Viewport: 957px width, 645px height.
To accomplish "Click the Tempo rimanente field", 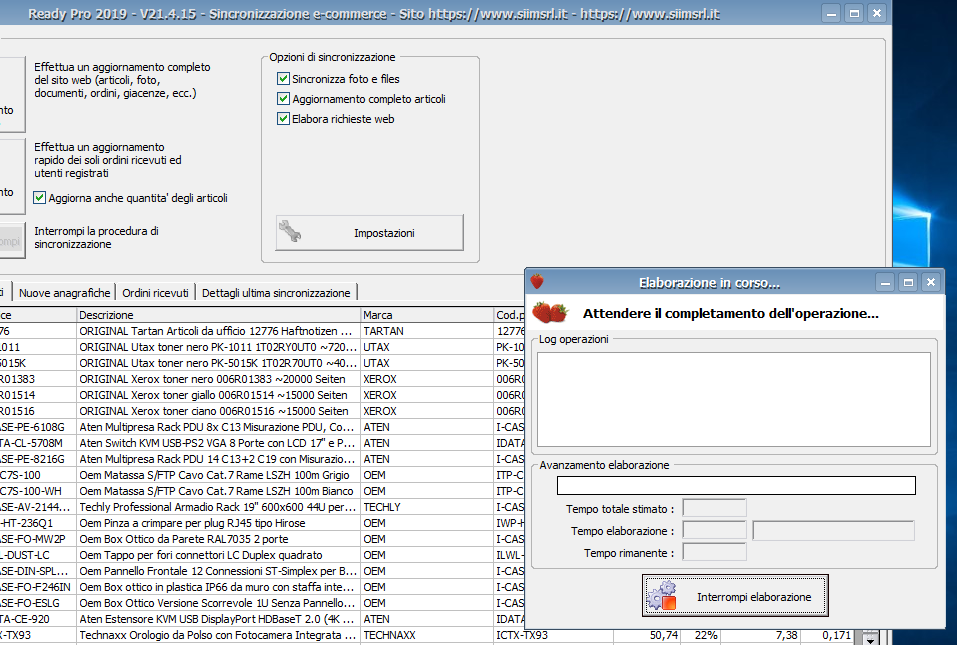I will 714,552.
